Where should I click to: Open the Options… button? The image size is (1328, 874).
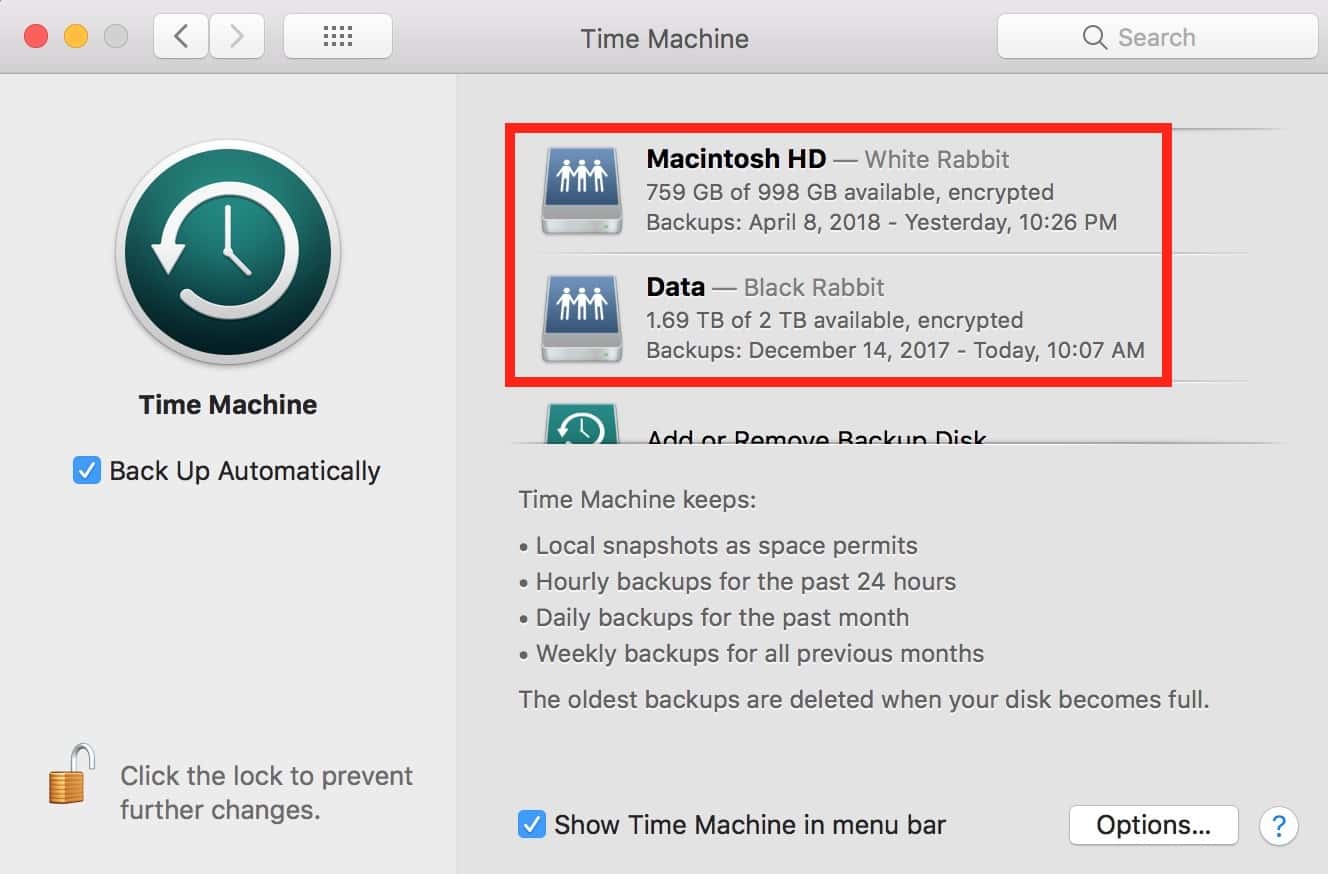pos(1153,825)
